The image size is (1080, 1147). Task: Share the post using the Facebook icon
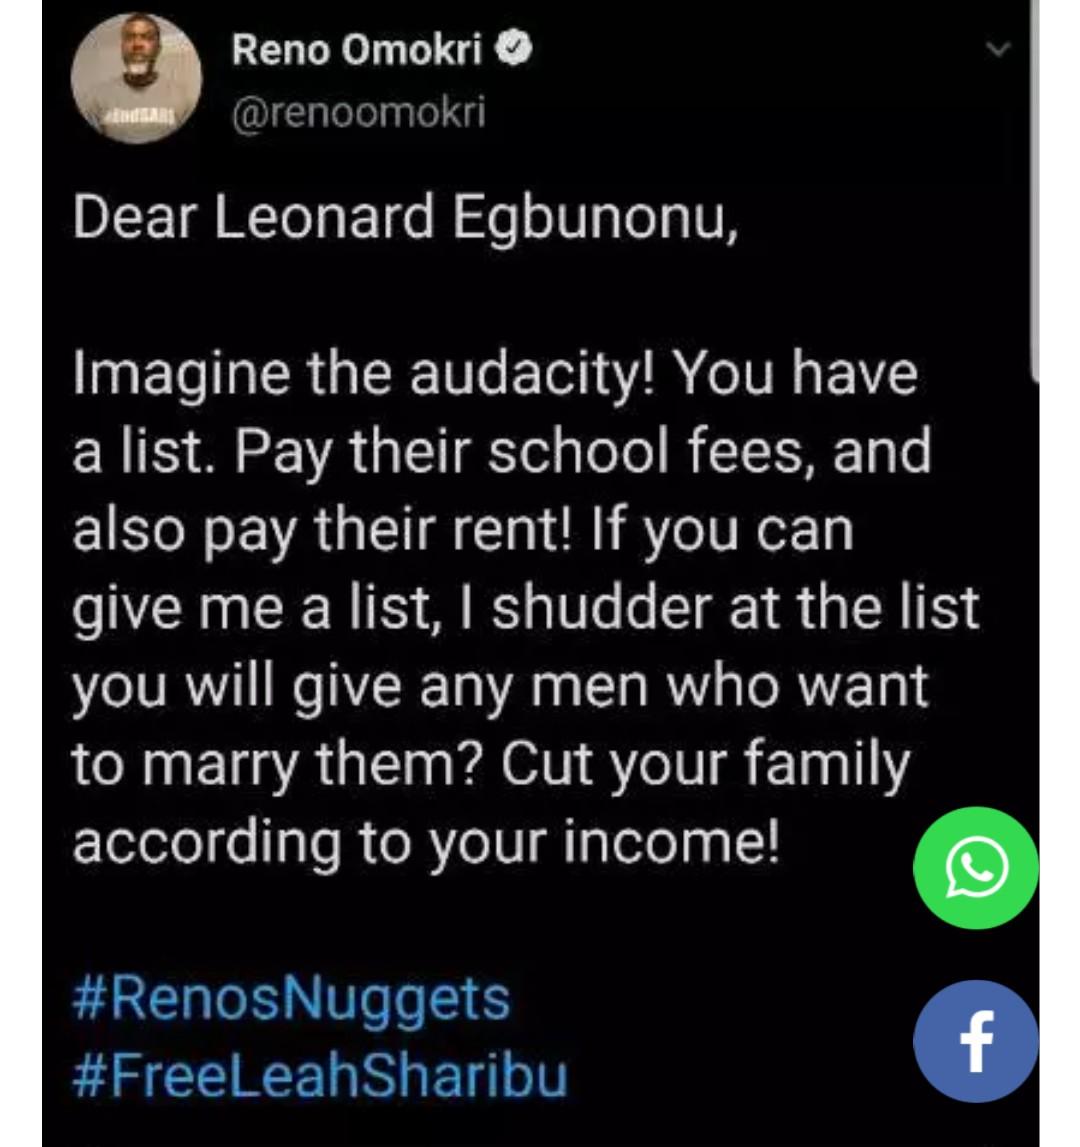tap(976, 1041)
